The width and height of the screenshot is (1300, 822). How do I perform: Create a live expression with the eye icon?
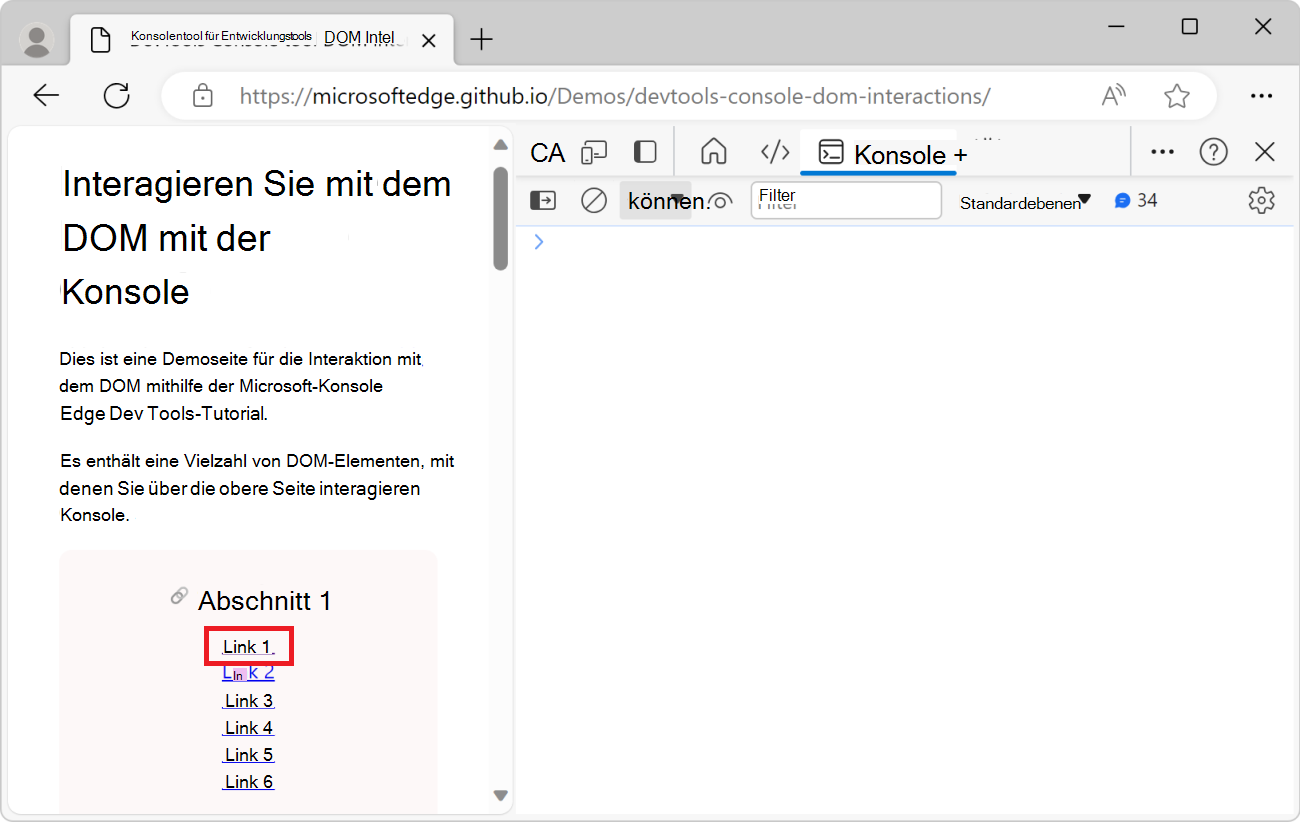(722, 200)
